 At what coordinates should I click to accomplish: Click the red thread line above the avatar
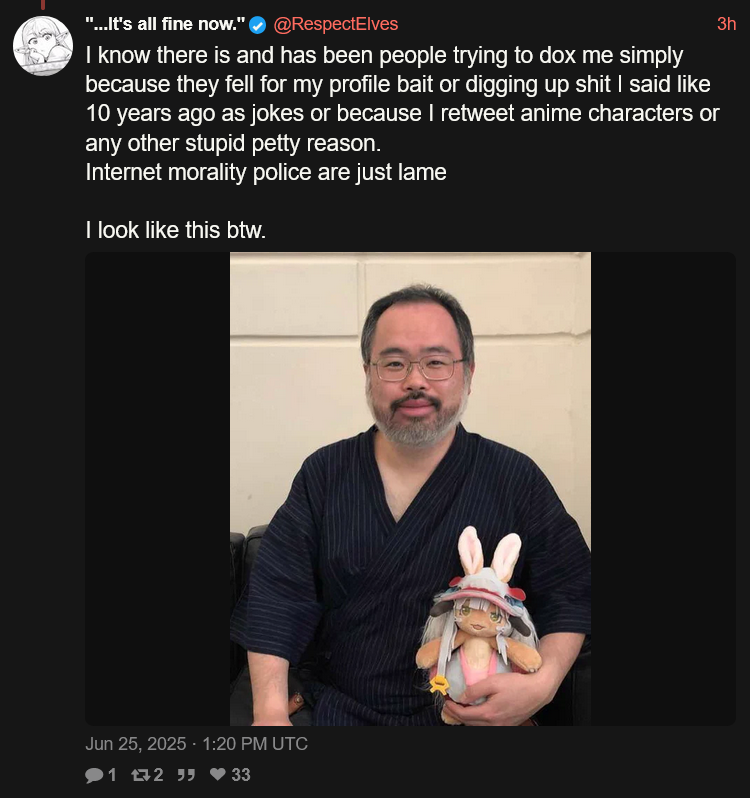43,5
